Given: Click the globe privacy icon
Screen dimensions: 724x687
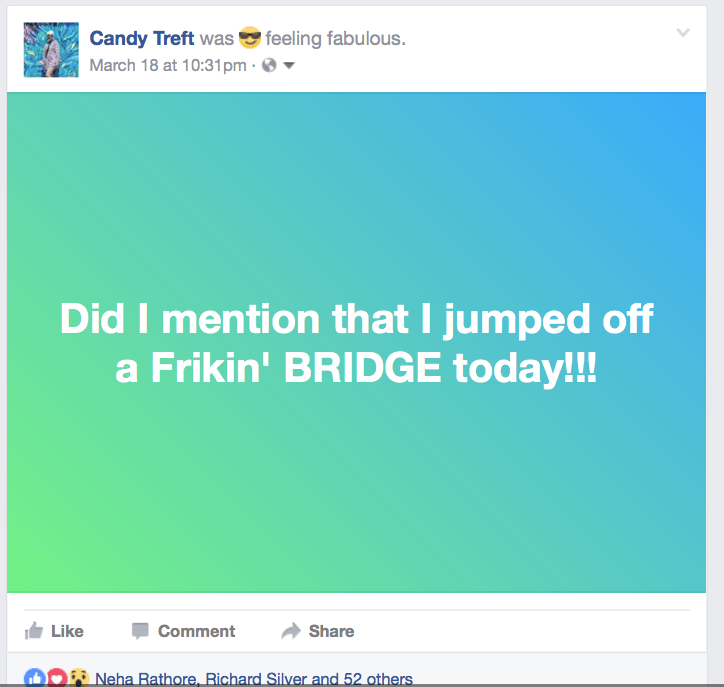Looking at the screenshot, I should 269,66.
